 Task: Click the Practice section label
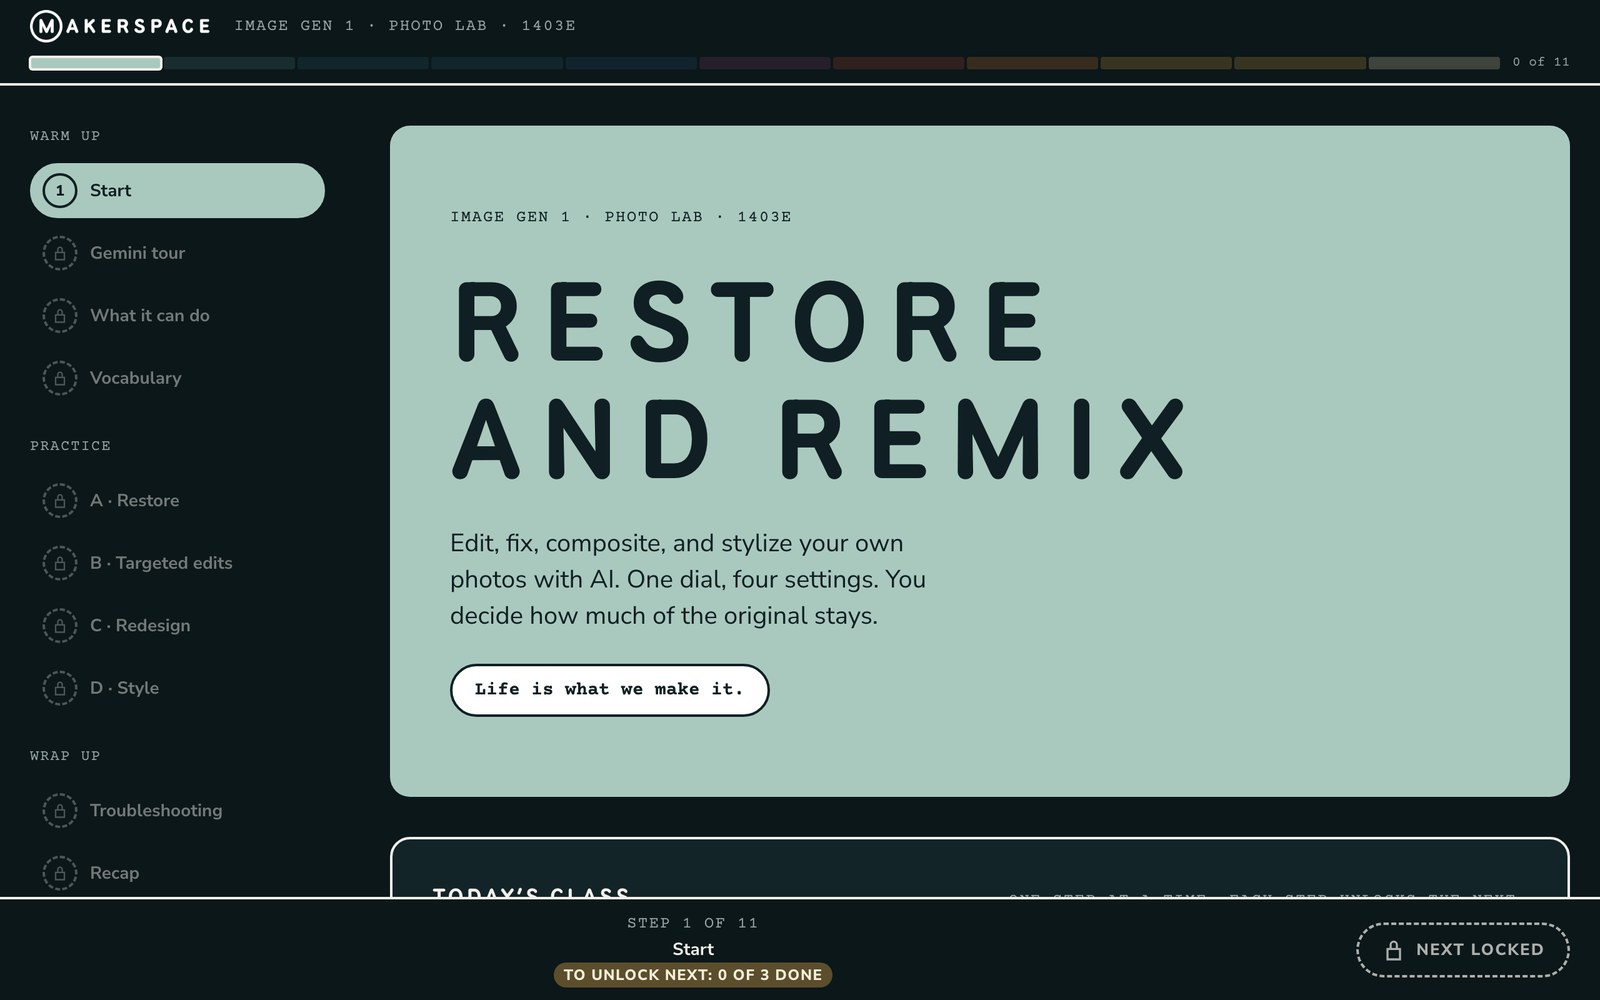(70, 446)
